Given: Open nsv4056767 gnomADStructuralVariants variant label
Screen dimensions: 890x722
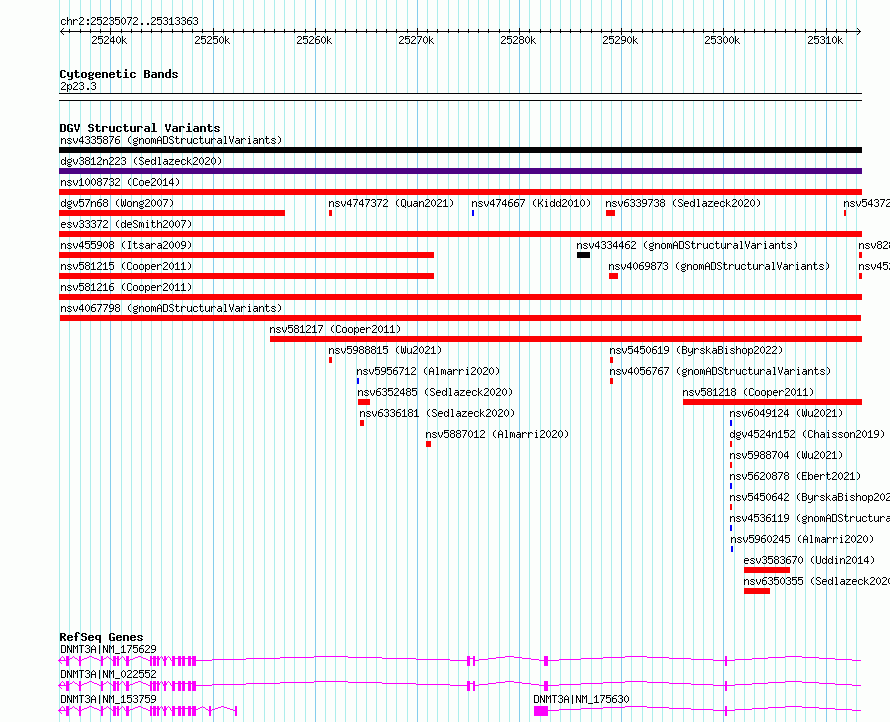Looking at the screenshot, I should [x=720, y=371].
